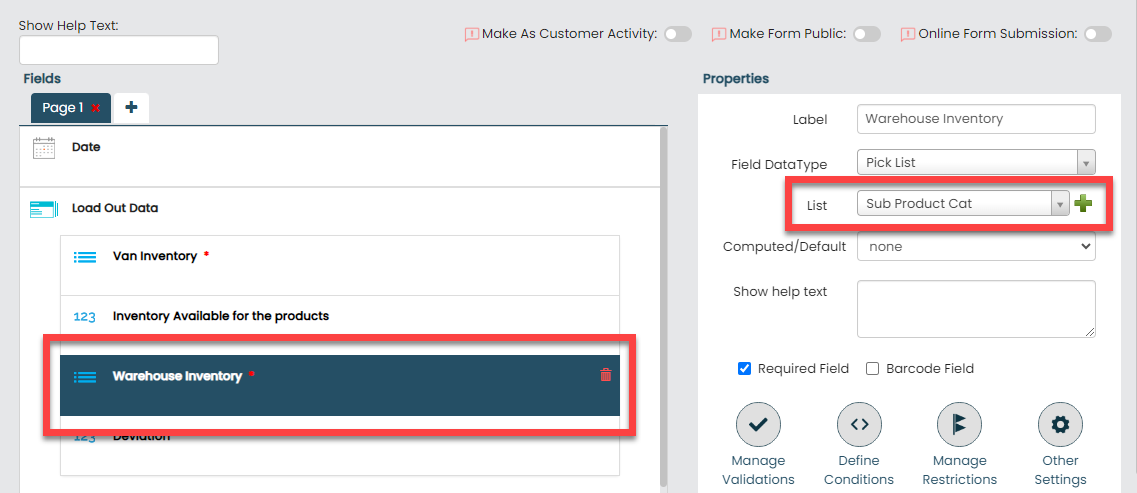Image resolution: width=1137 pixels, height=493 pixels.
Task: Open the Computed/Default dropdown
Action: click(975, 246)
